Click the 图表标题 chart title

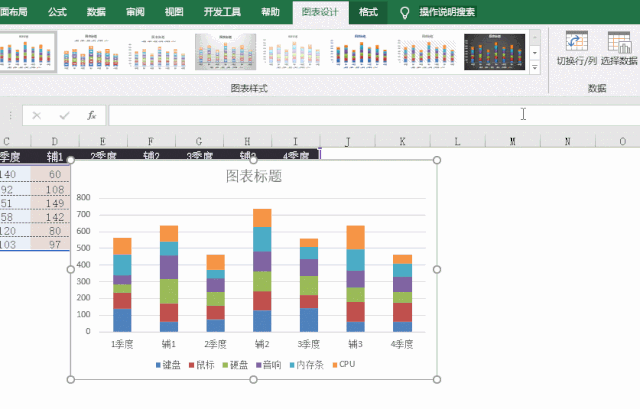pos(254,176)
